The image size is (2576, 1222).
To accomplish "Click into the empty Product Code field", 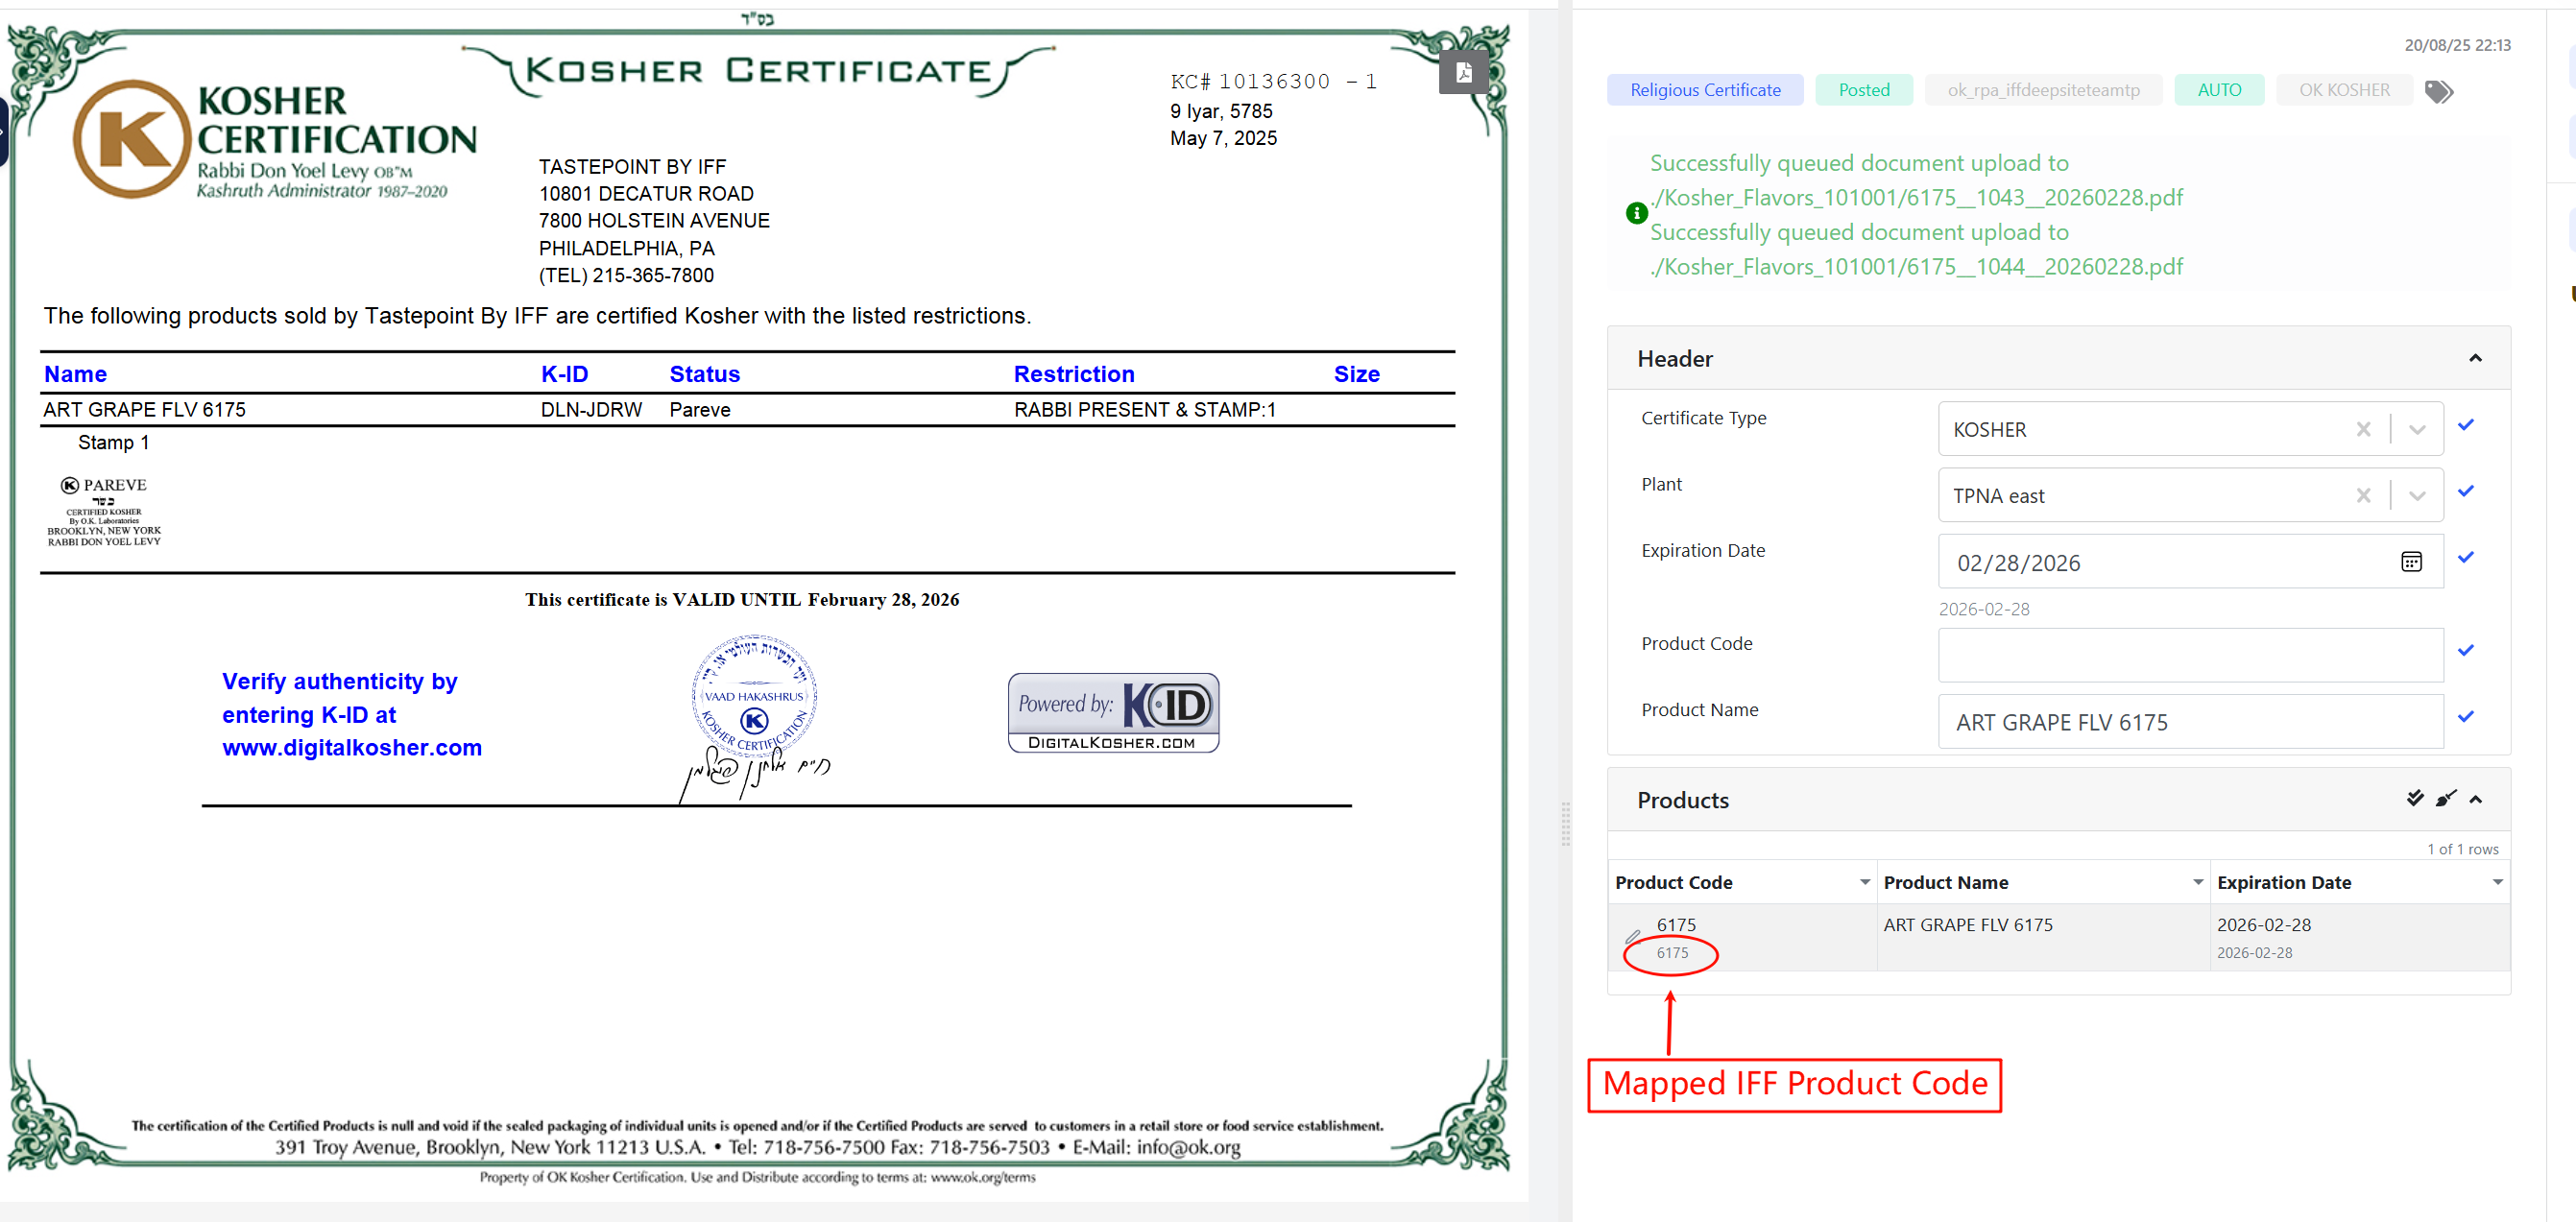I will pos(2190,655).
